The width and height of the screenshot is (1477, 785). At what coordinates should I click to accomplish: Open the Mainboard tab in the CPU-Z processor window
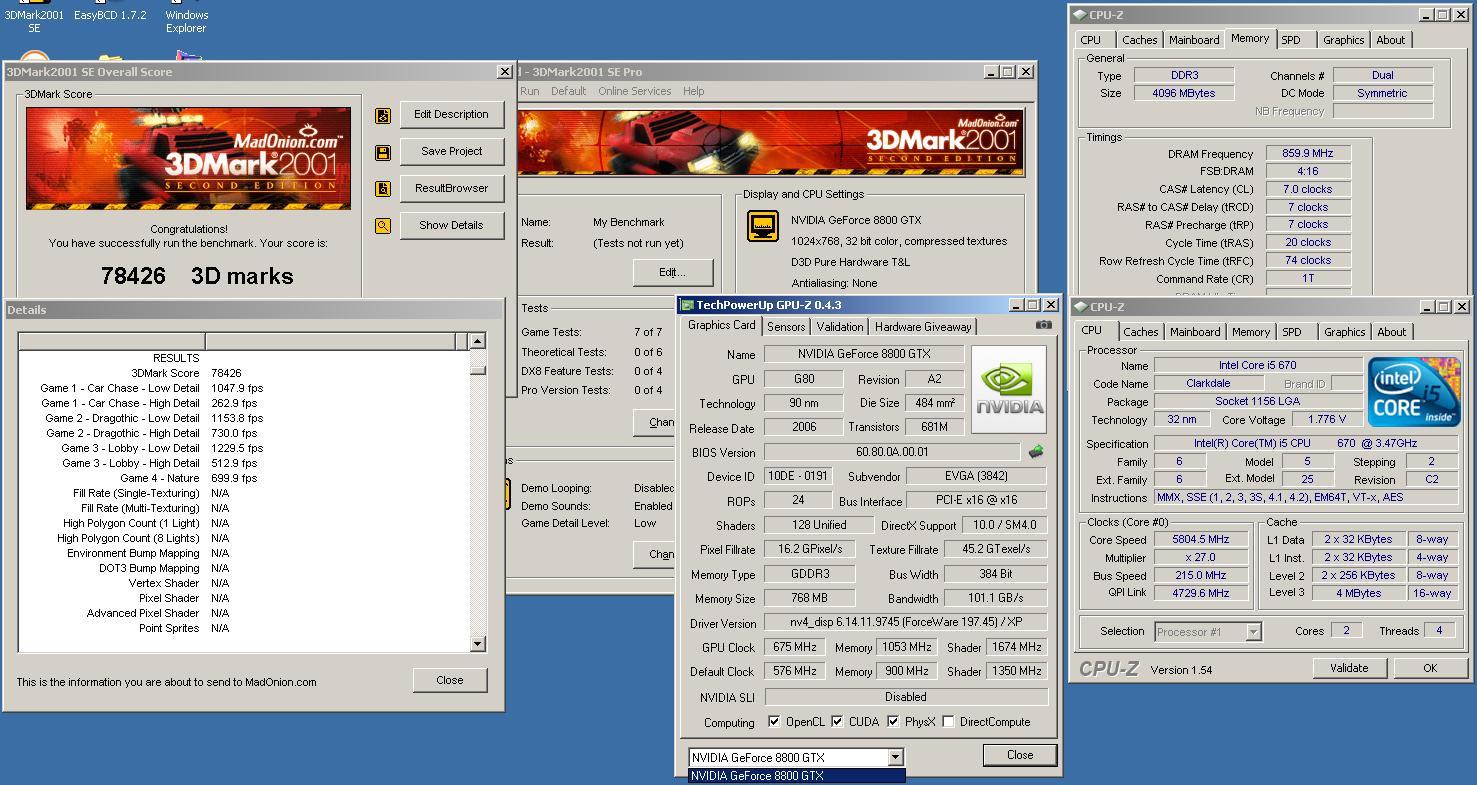[1195, 332]
